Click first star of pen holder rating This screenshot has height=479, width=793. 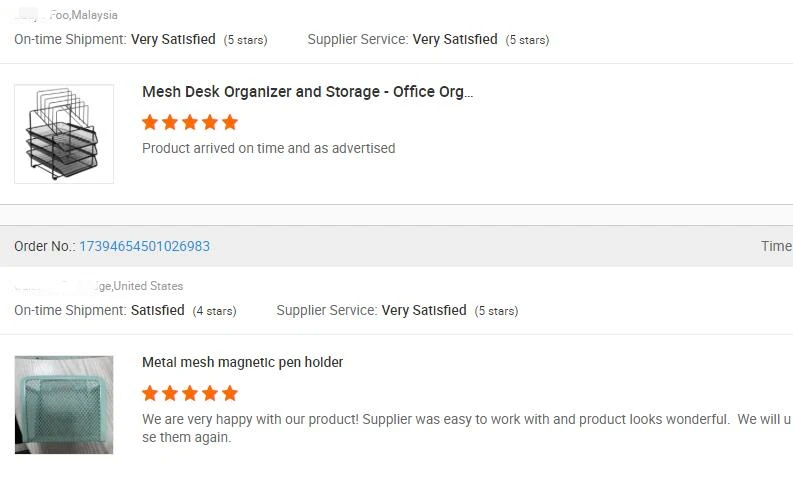point(150,393)
